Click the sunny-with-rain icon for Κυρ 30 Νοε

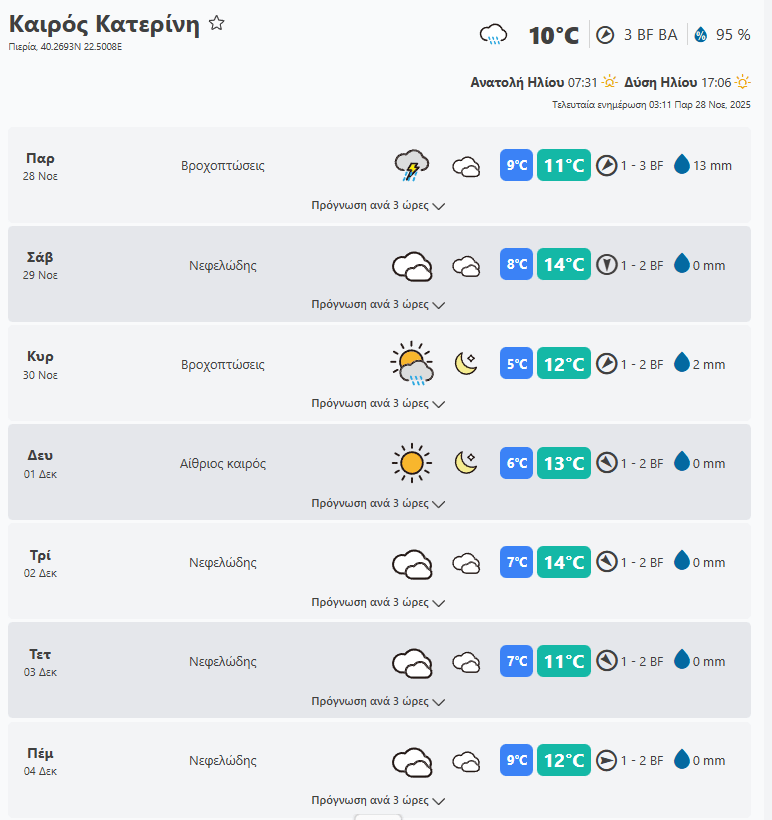pos(411,364)
